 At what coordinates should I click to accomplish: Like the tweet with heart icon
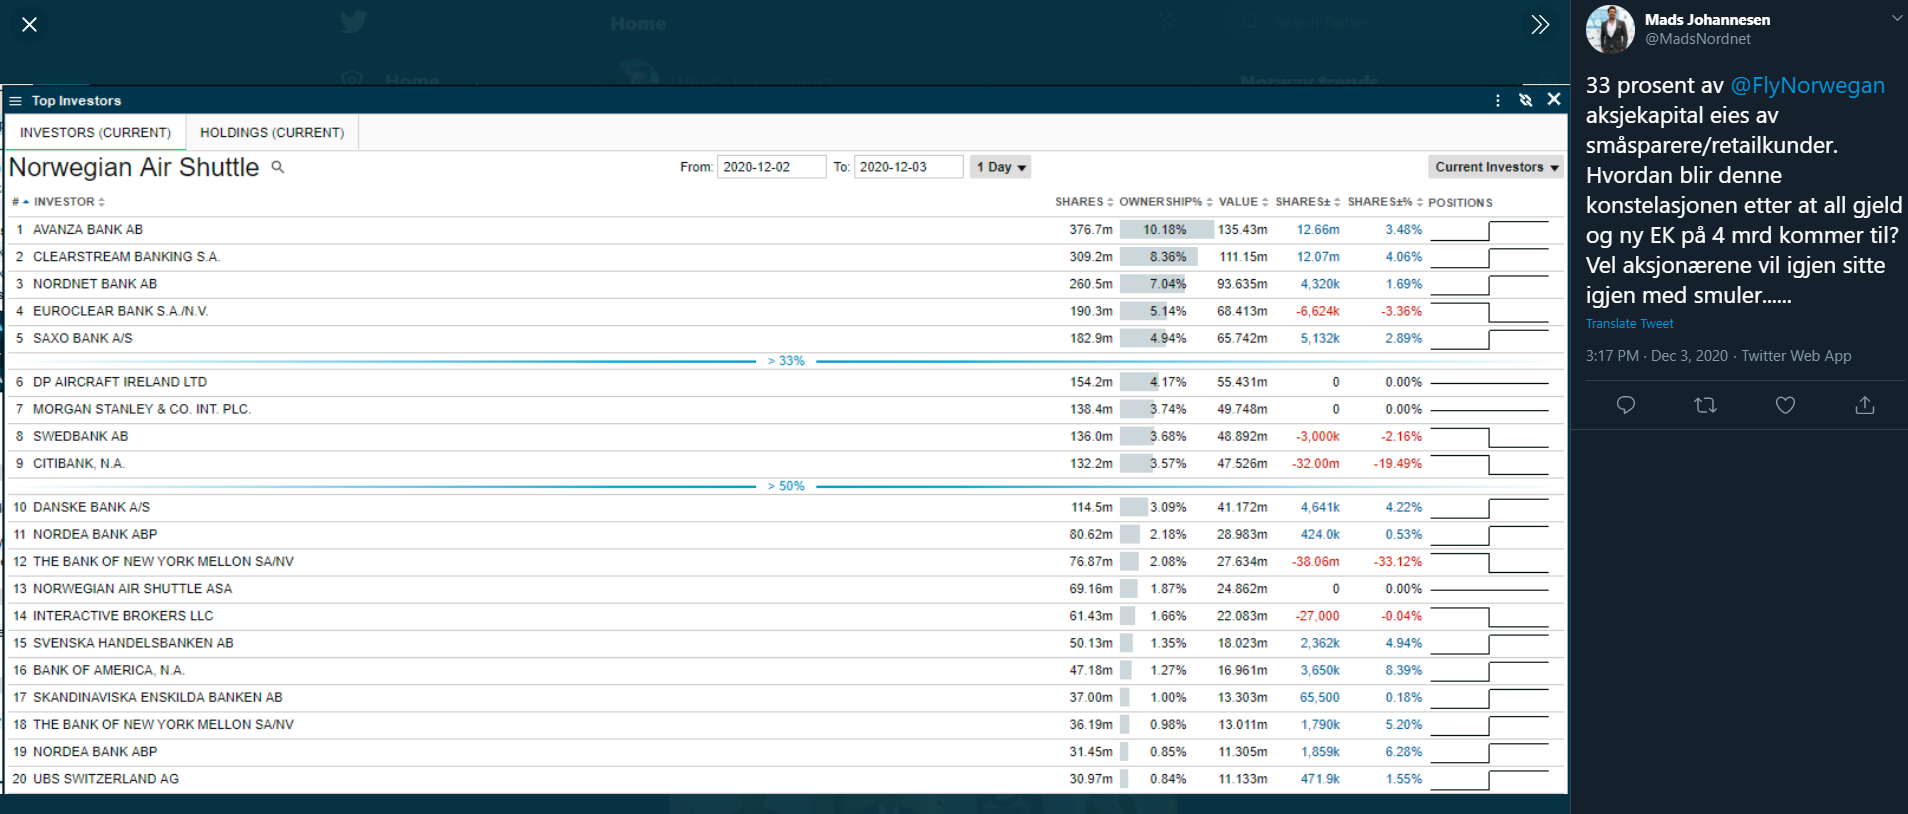(1785, 405)
